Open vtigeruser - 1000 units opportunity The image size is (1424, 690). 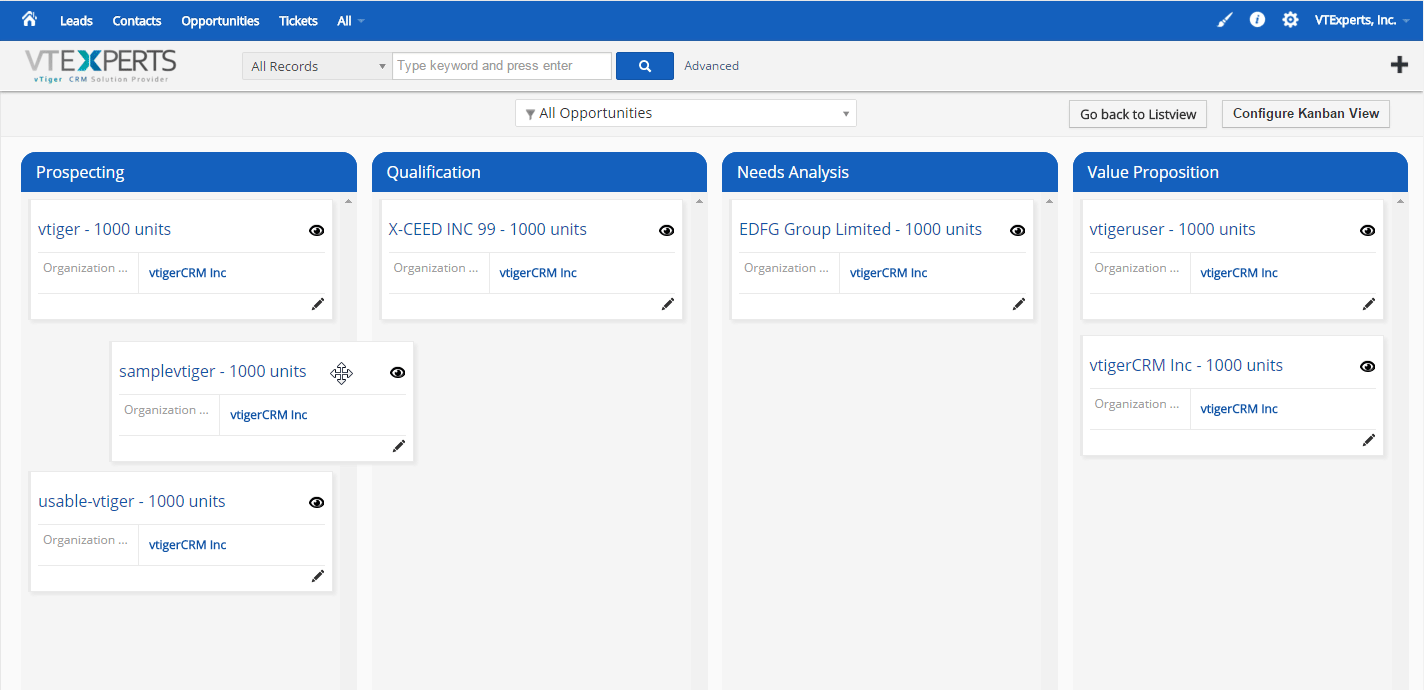click(x=1172, y=229)
